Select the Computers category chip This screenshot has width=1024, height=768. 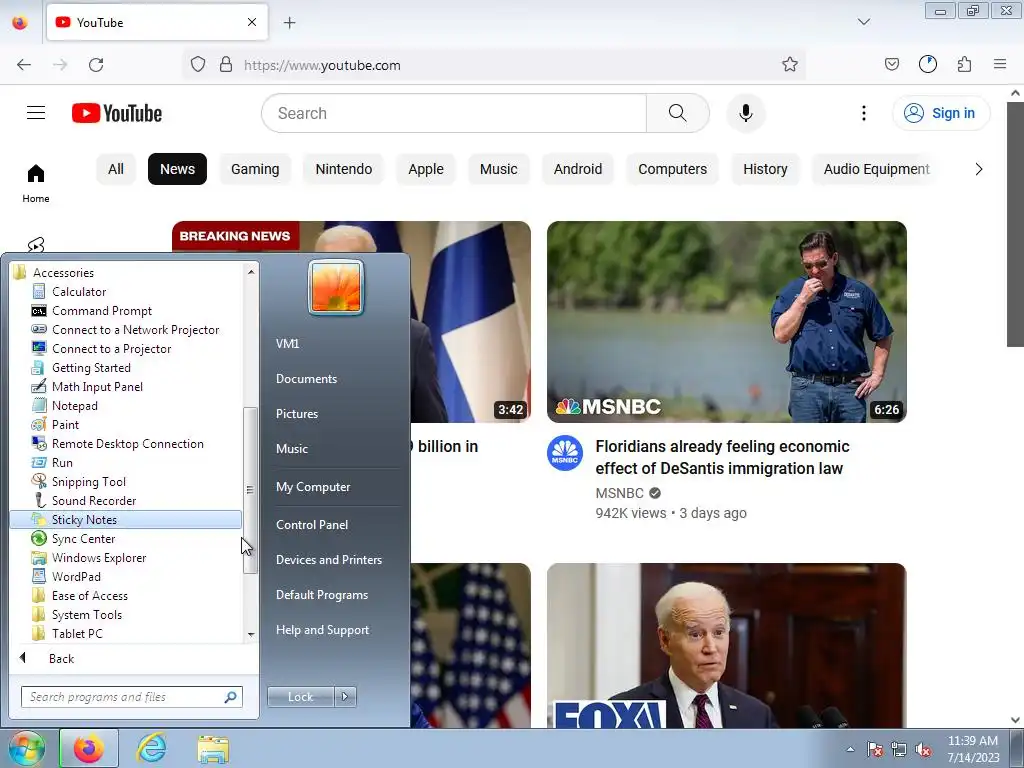672,169
